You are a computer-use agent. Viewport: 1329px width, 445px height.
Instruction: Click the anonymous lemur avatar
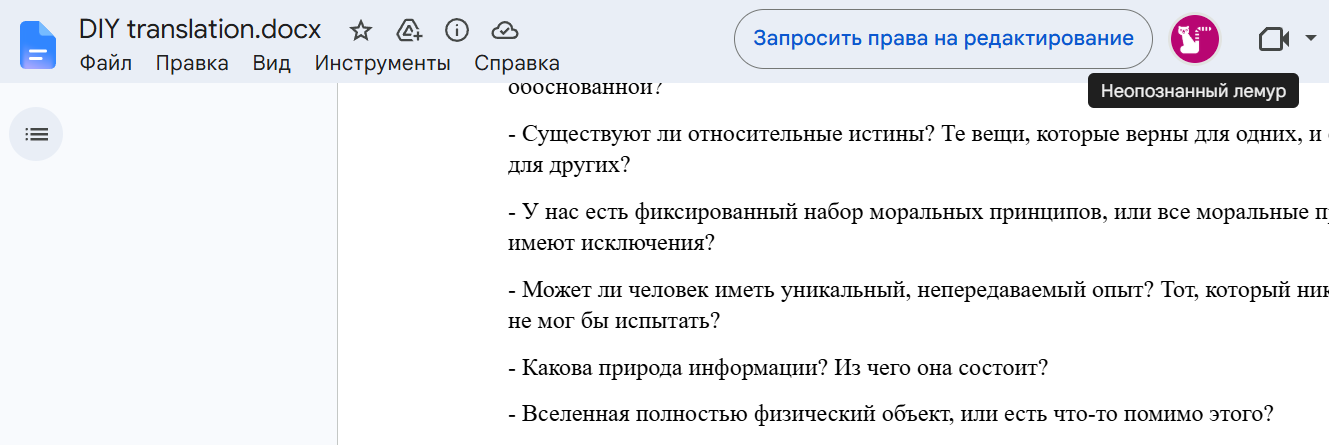pos(1194,39)
